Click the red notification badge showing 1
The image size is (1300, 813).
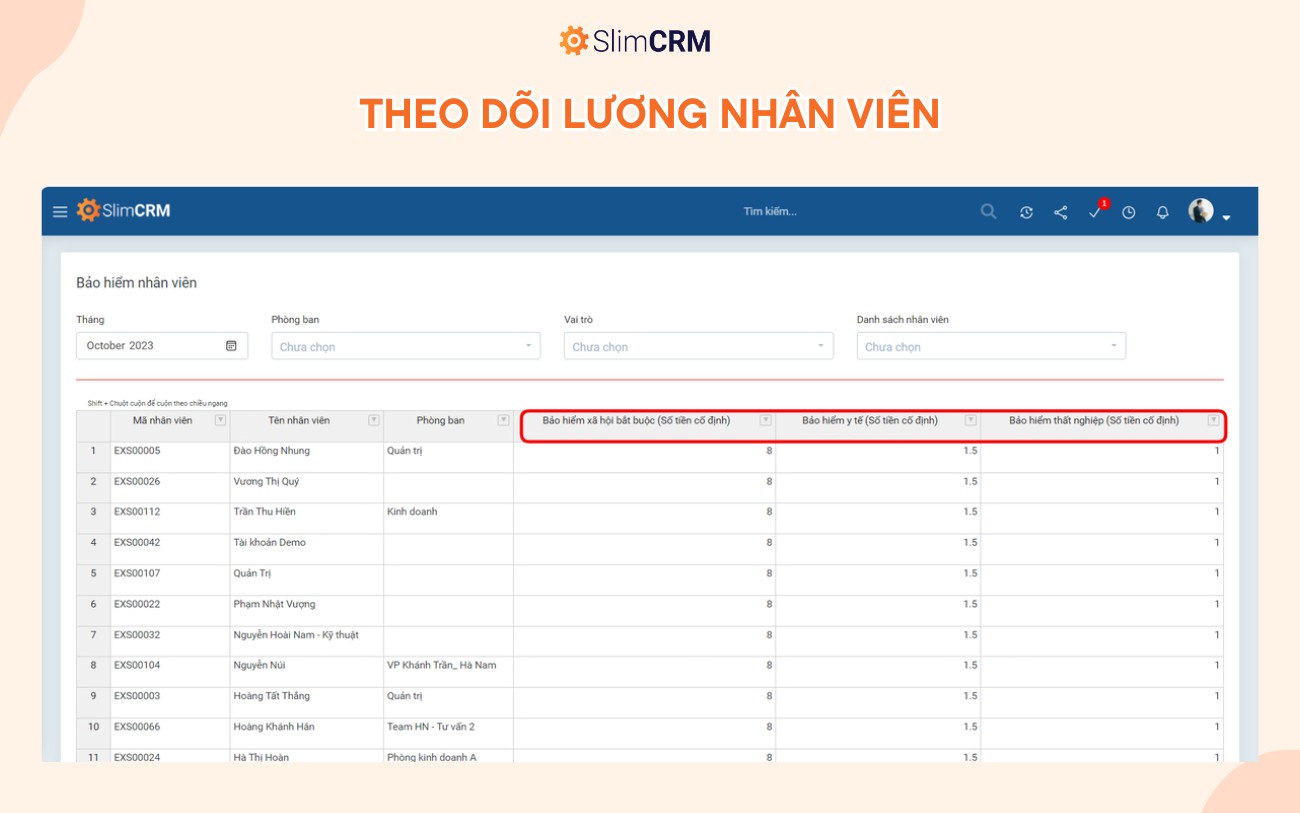pos(1102,201)
